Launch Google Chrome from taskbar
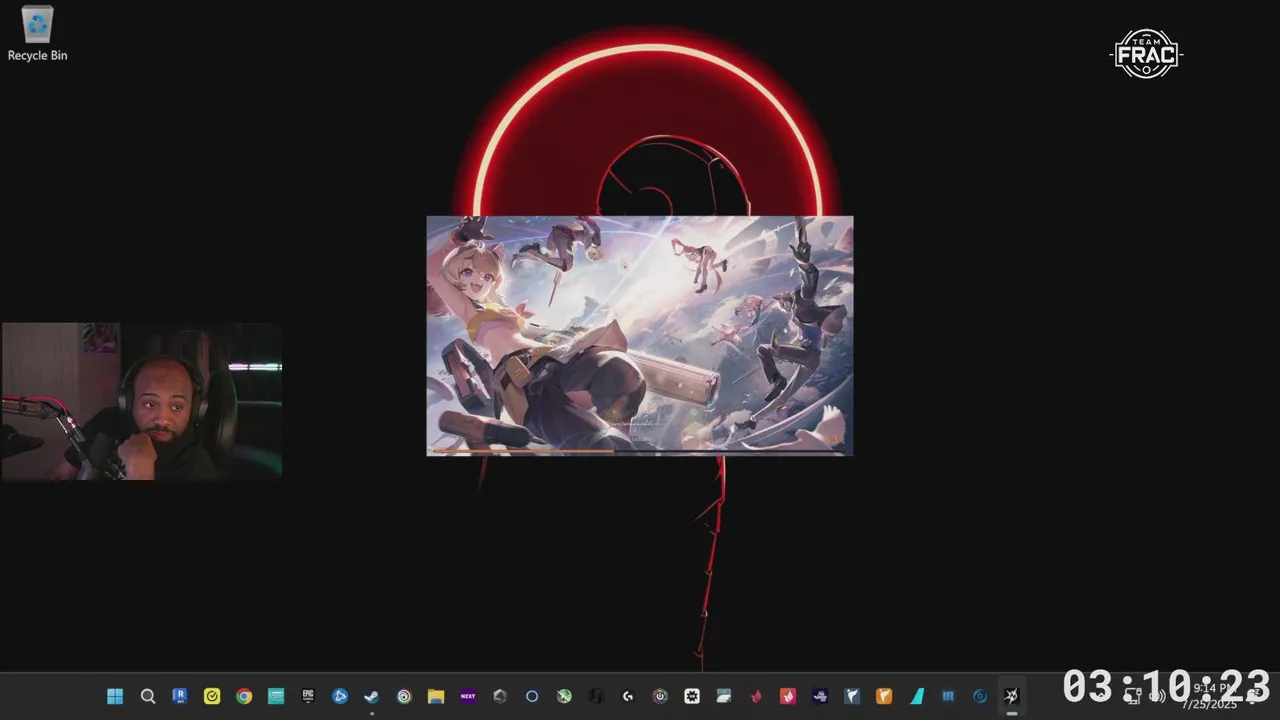 coord(244,696)
